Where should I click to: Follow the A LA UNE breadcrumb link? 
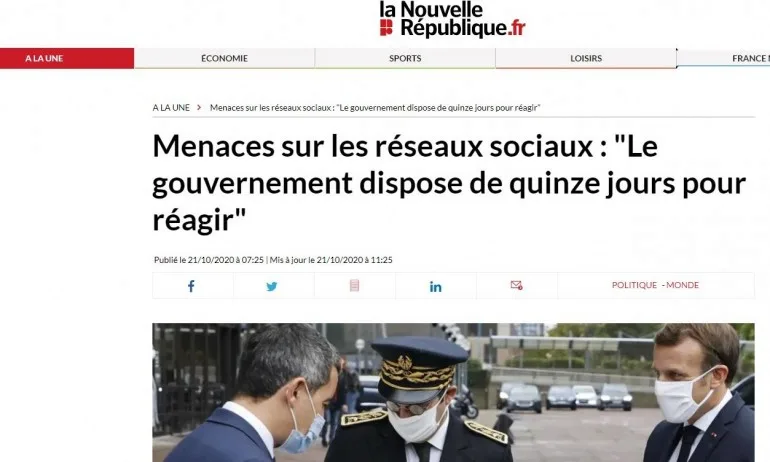[x=171, y=108]
